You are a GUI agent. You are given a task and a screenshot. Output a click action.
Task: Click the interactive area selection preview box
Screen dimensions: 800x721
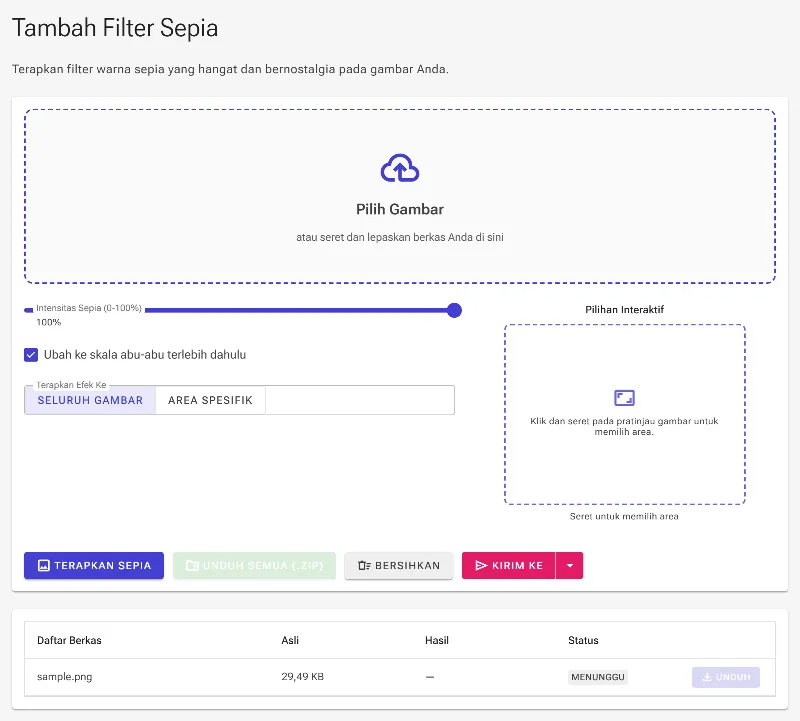(x=624, y=414)
